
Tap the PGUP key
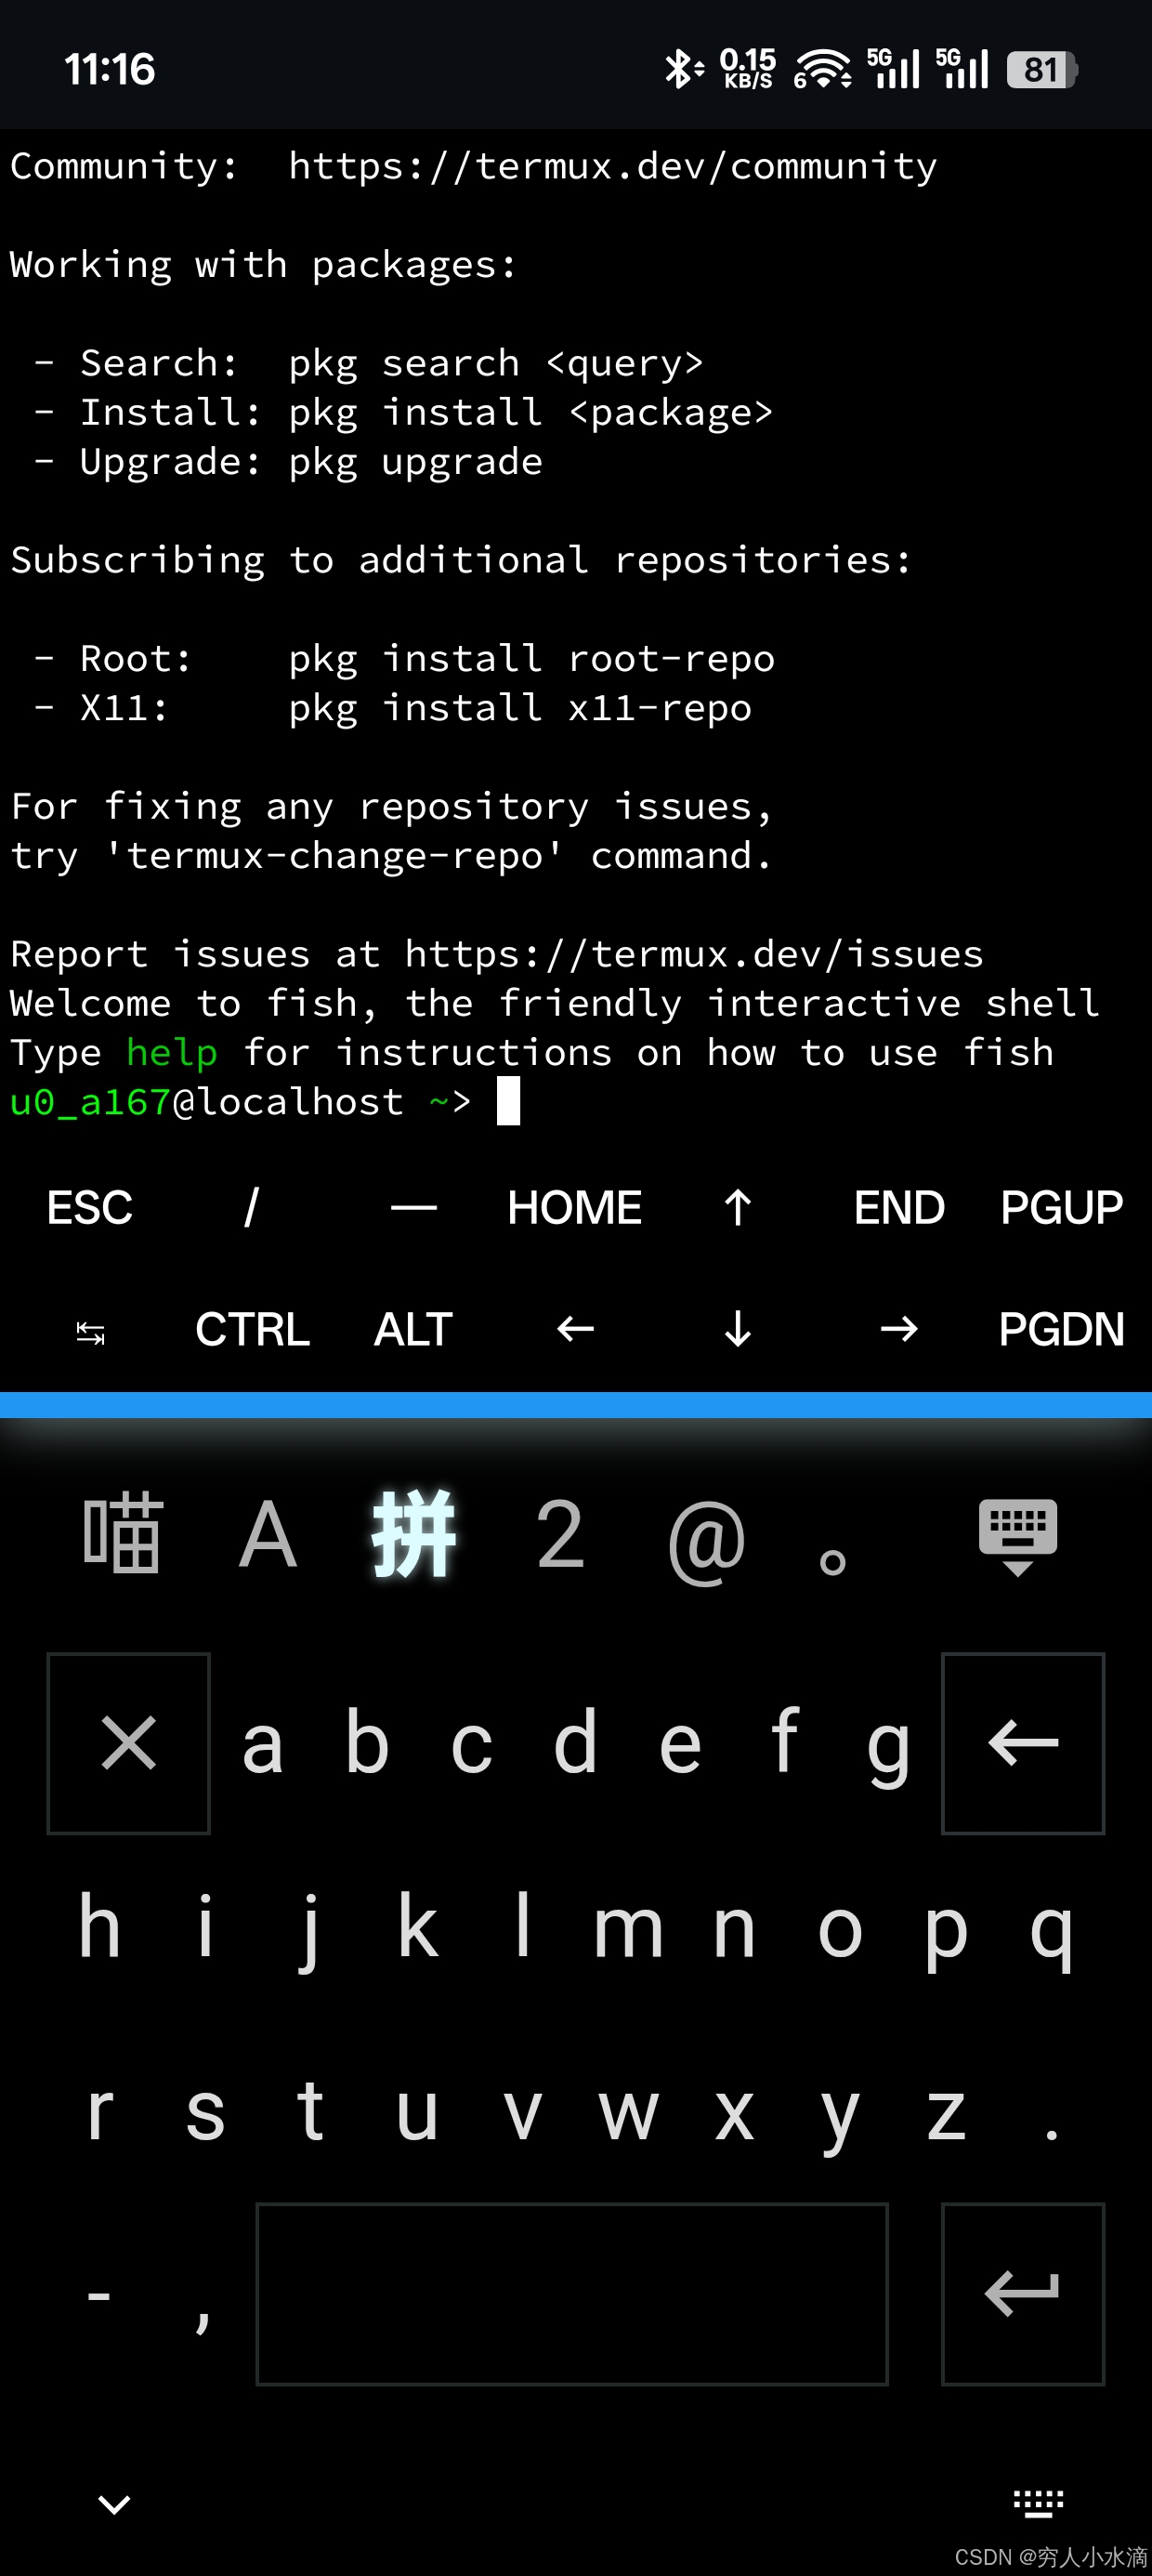1062,1207
